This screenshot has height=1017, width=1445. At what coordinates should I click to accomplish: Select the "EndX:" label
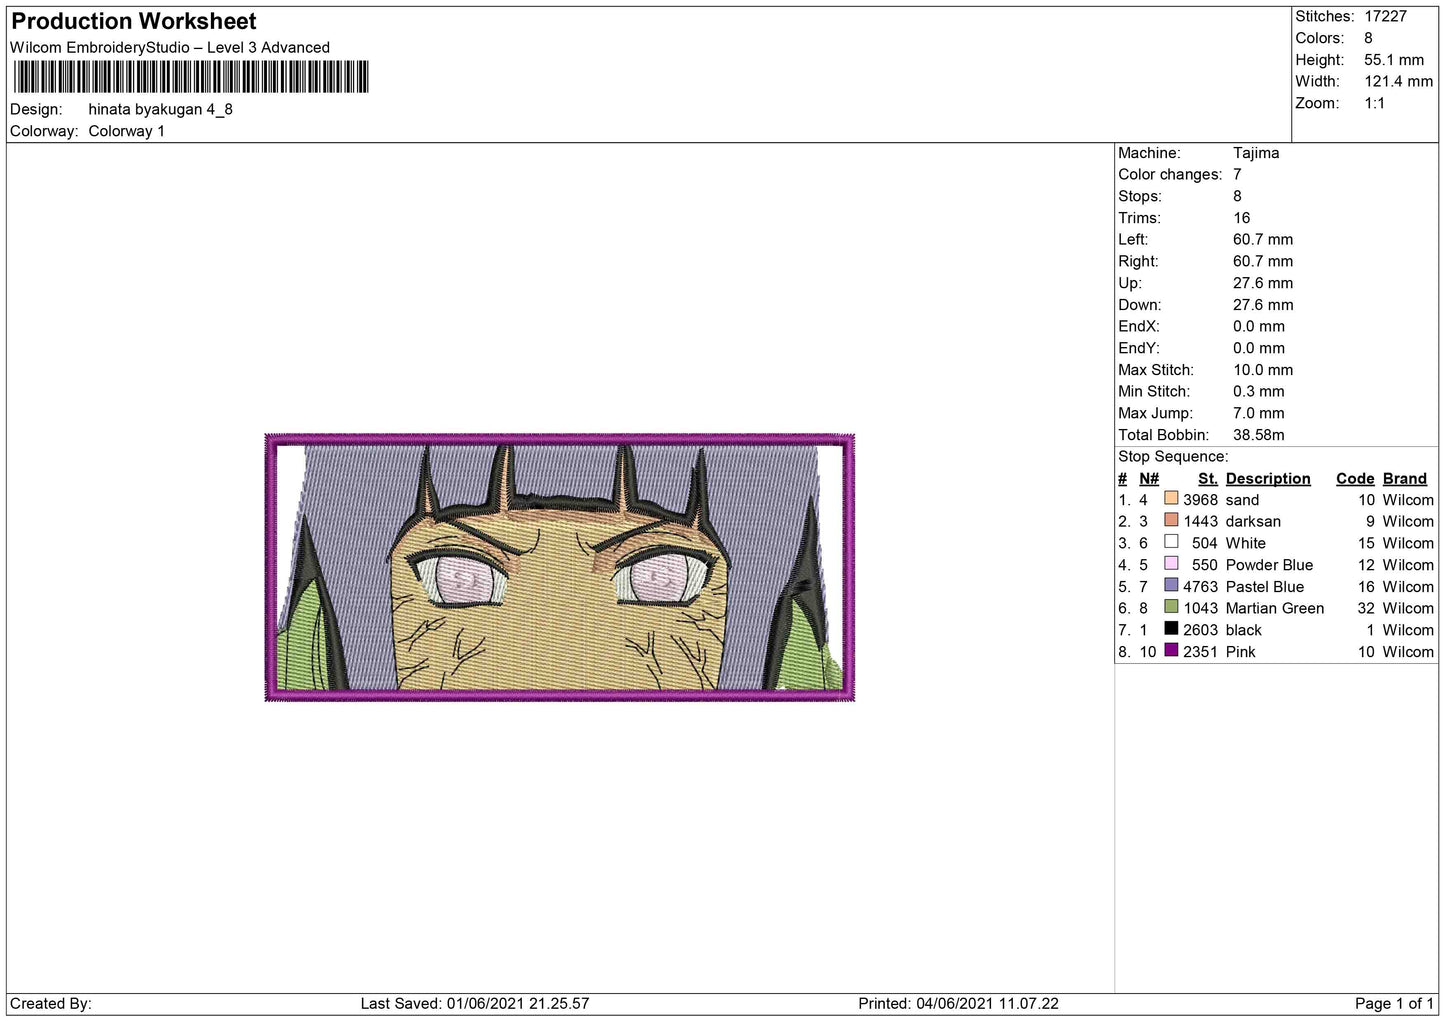pos(1139,327)
